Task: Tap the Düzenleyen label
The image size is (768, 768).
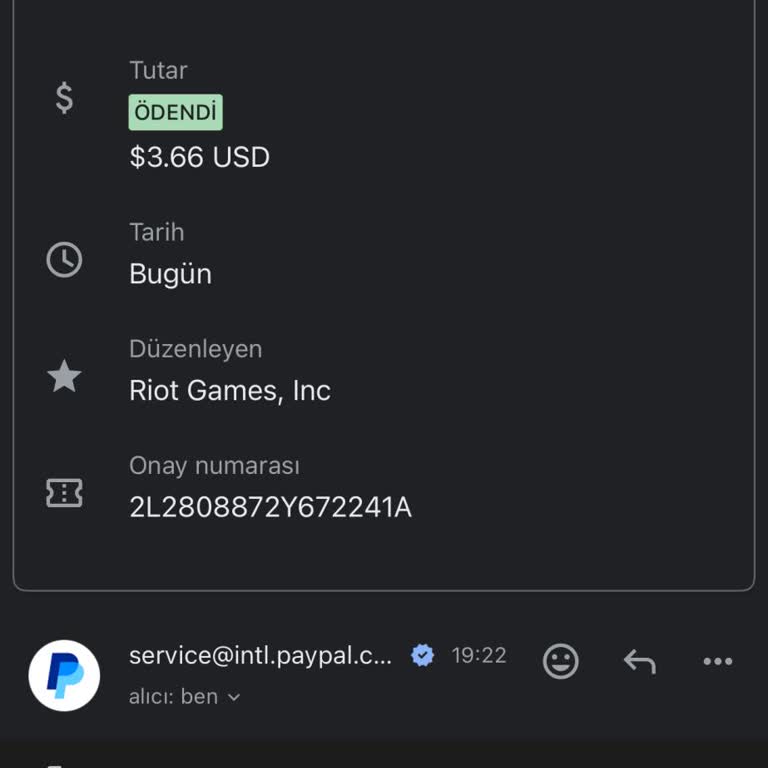Action: click(195, 349)
